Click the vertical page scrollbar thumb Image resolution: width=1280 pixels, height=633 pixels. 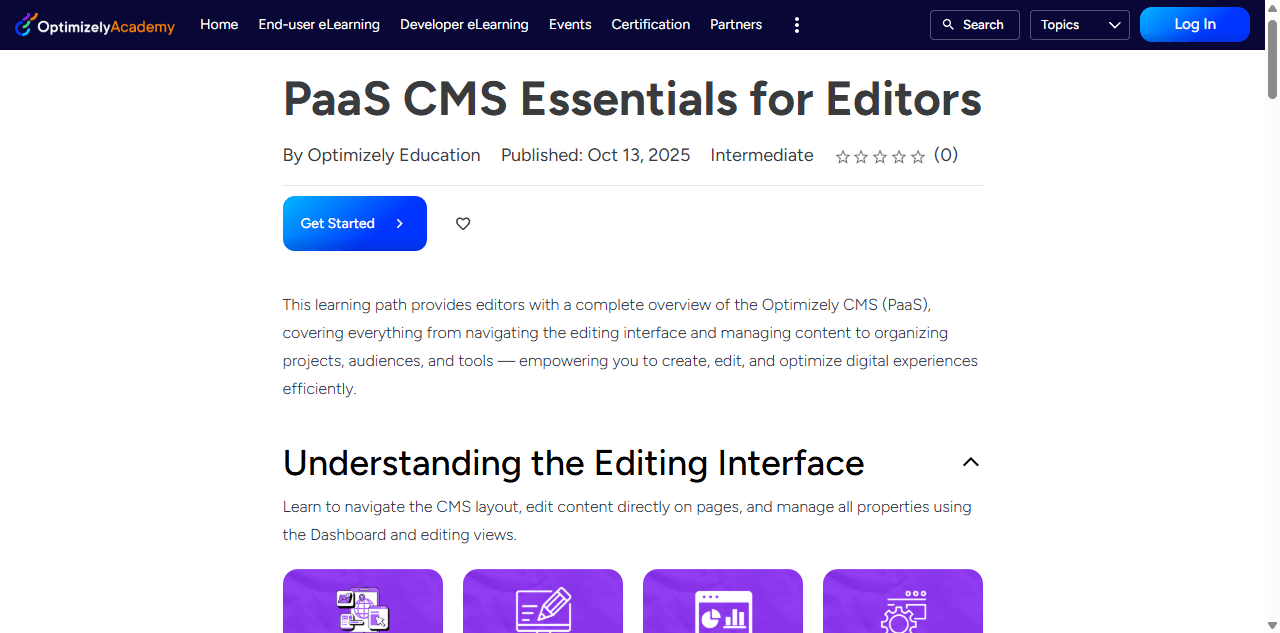pyautogui.click(x=1272, y=60)
